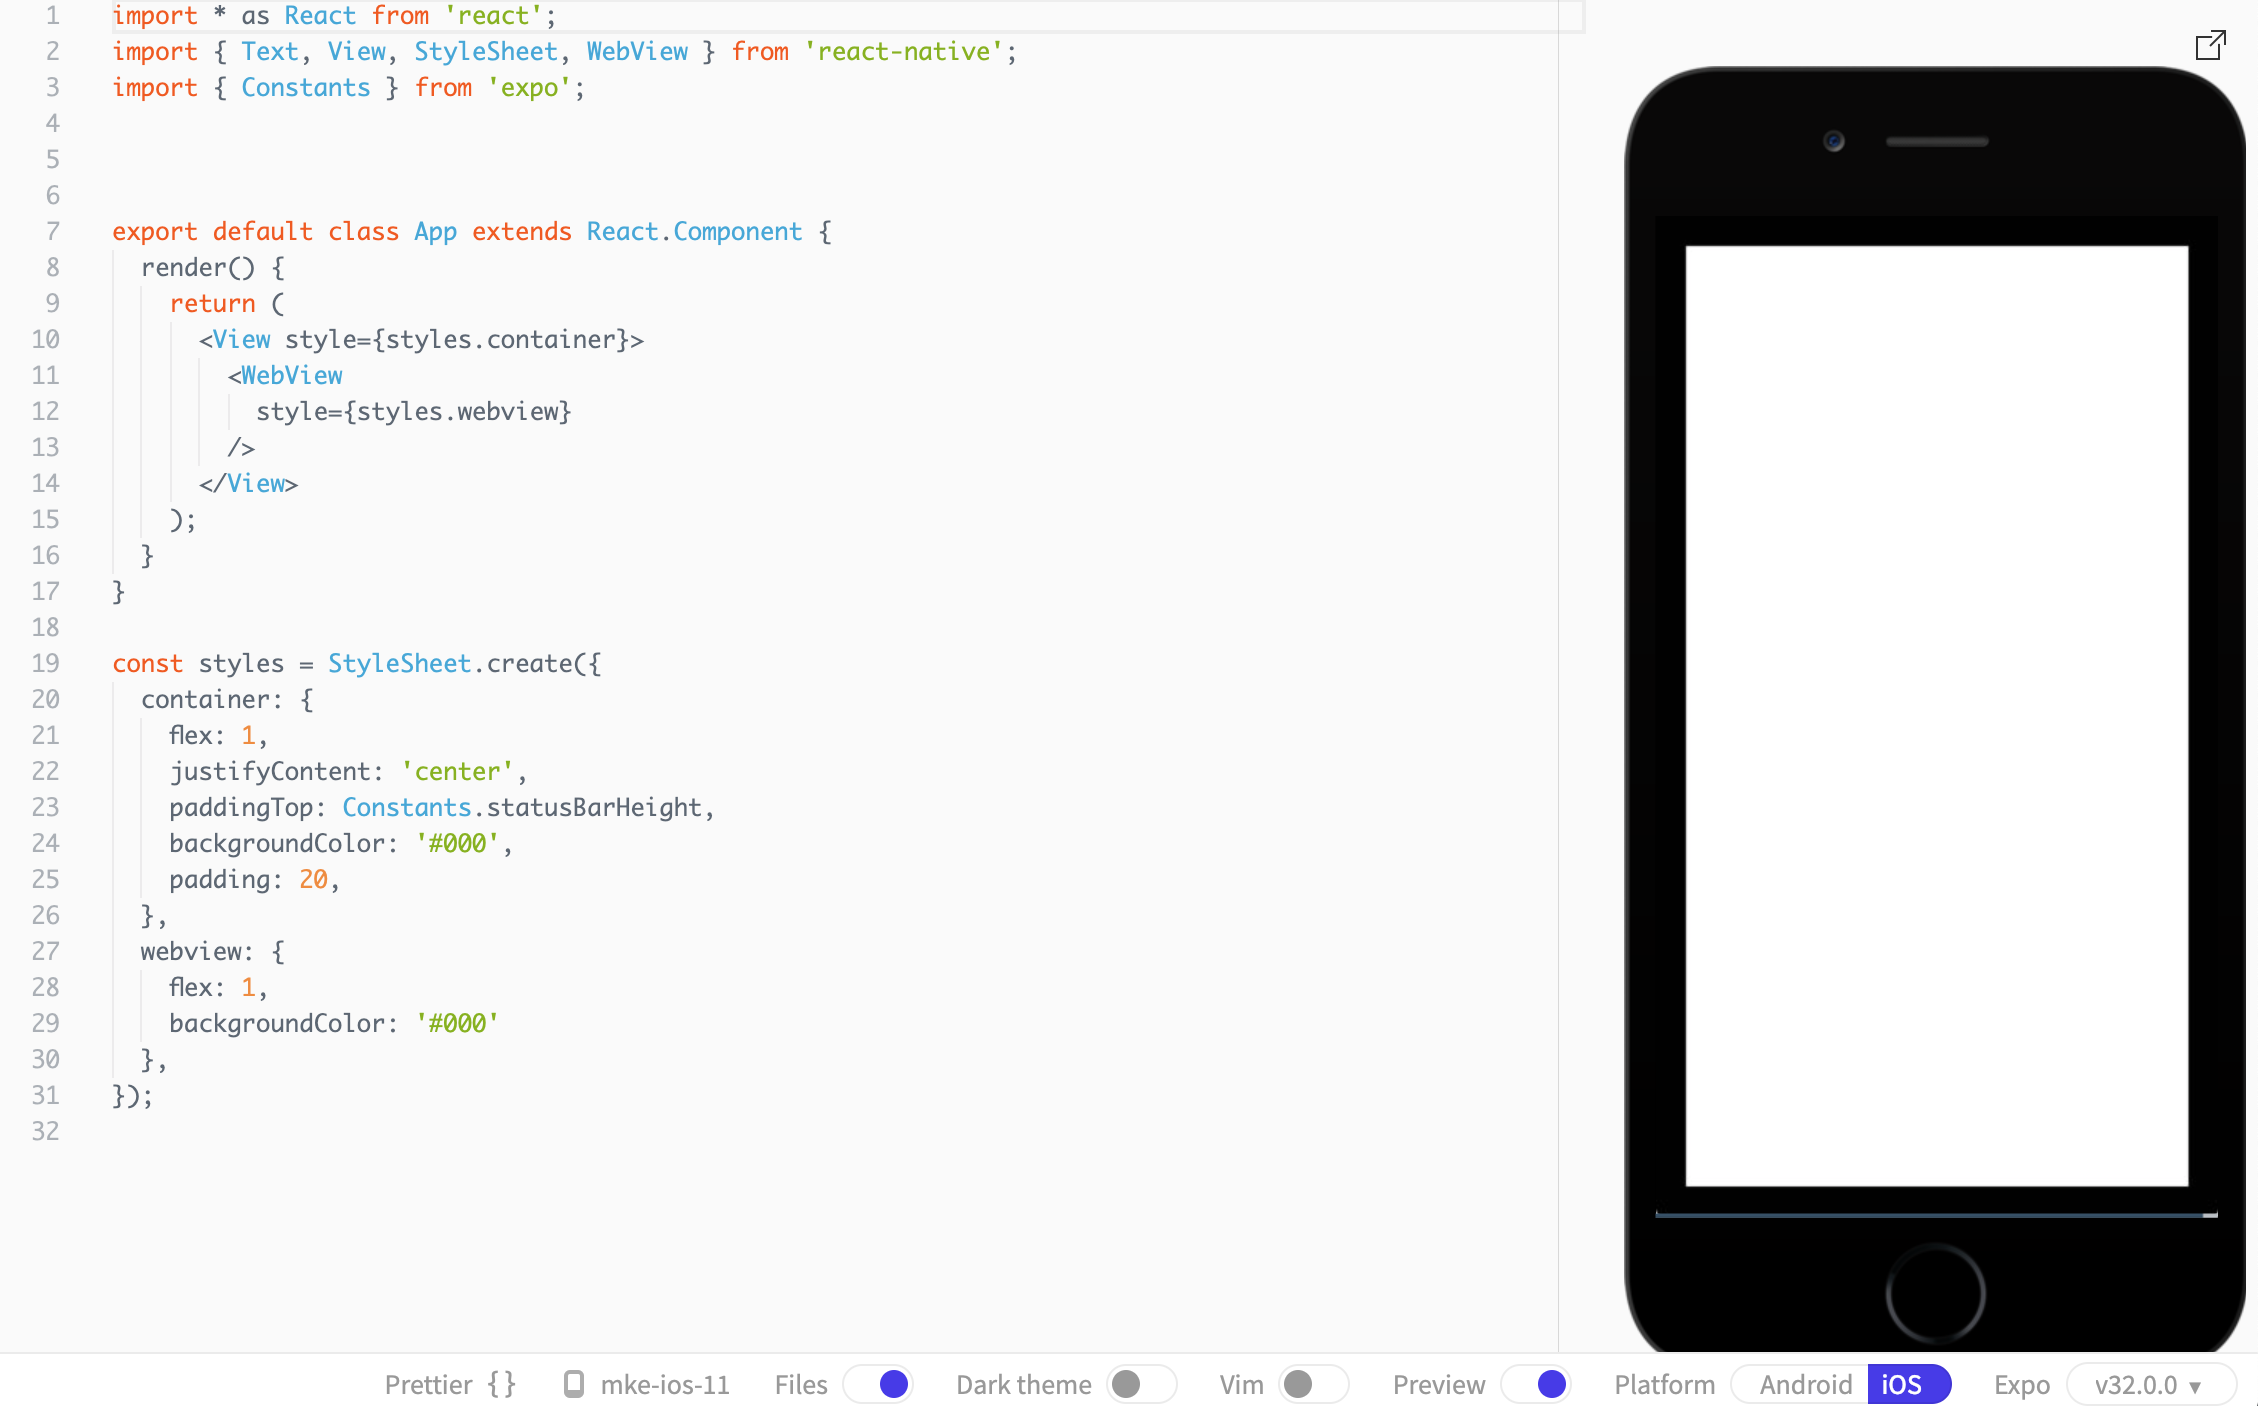Select the 'center' string on line 22
Viewport: 2258px width, 1406px height.
coord(456,770)
